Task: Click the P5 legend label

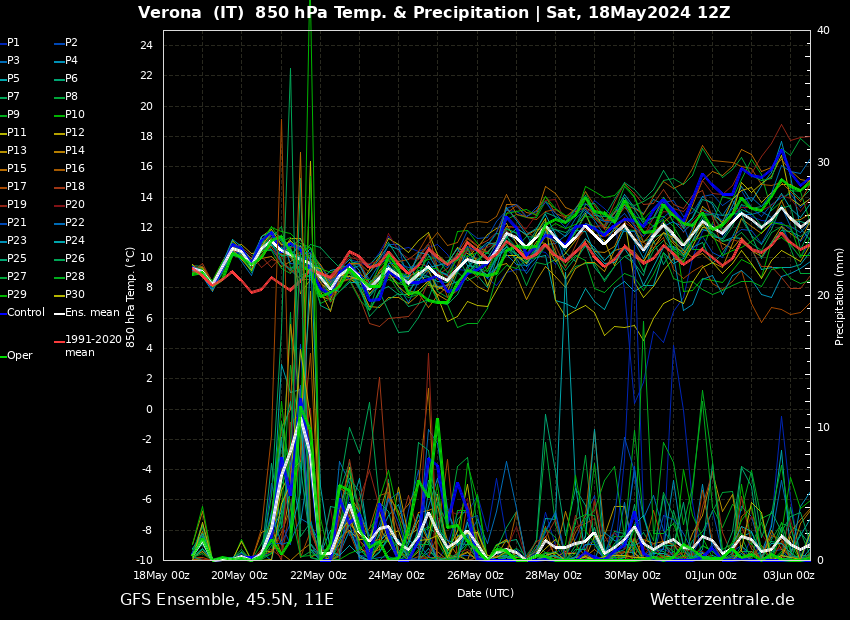Action: (13, 79)
